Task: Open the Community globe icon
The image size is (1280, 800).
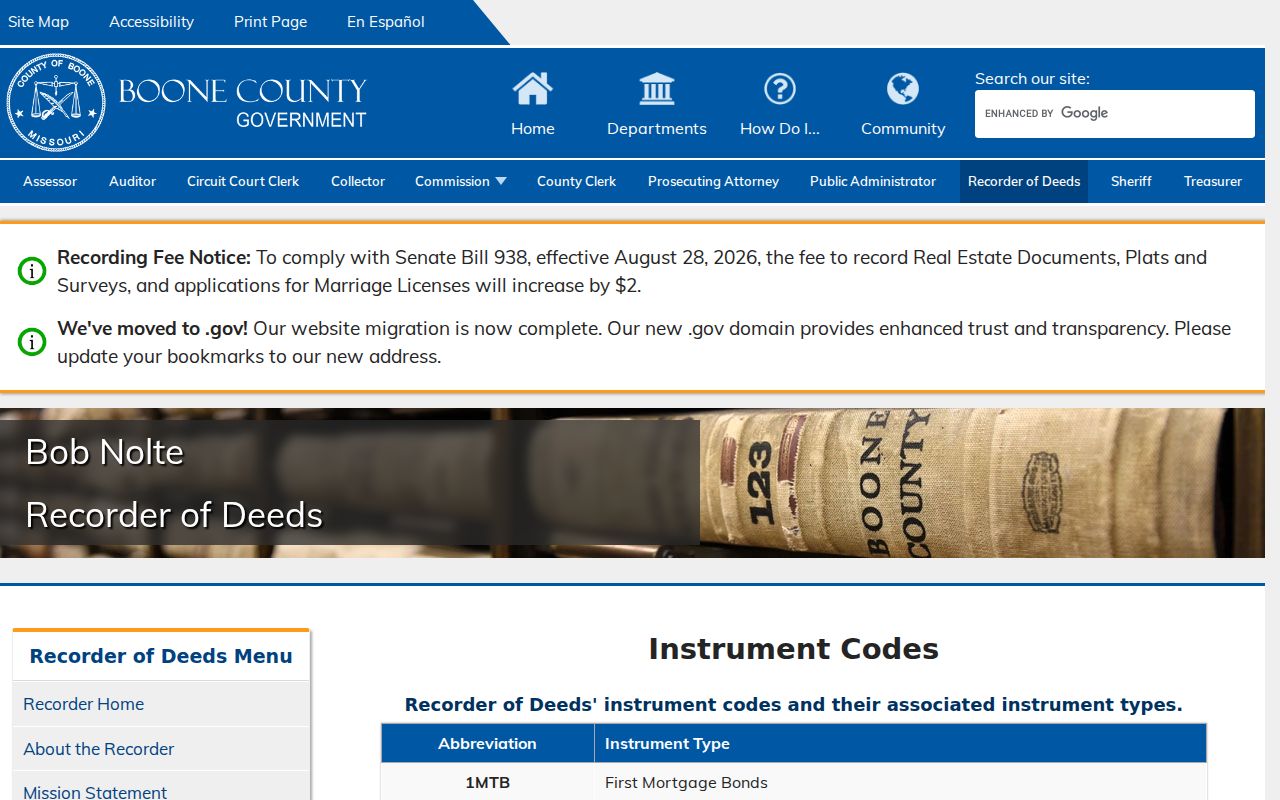Action: click(903, 89)
